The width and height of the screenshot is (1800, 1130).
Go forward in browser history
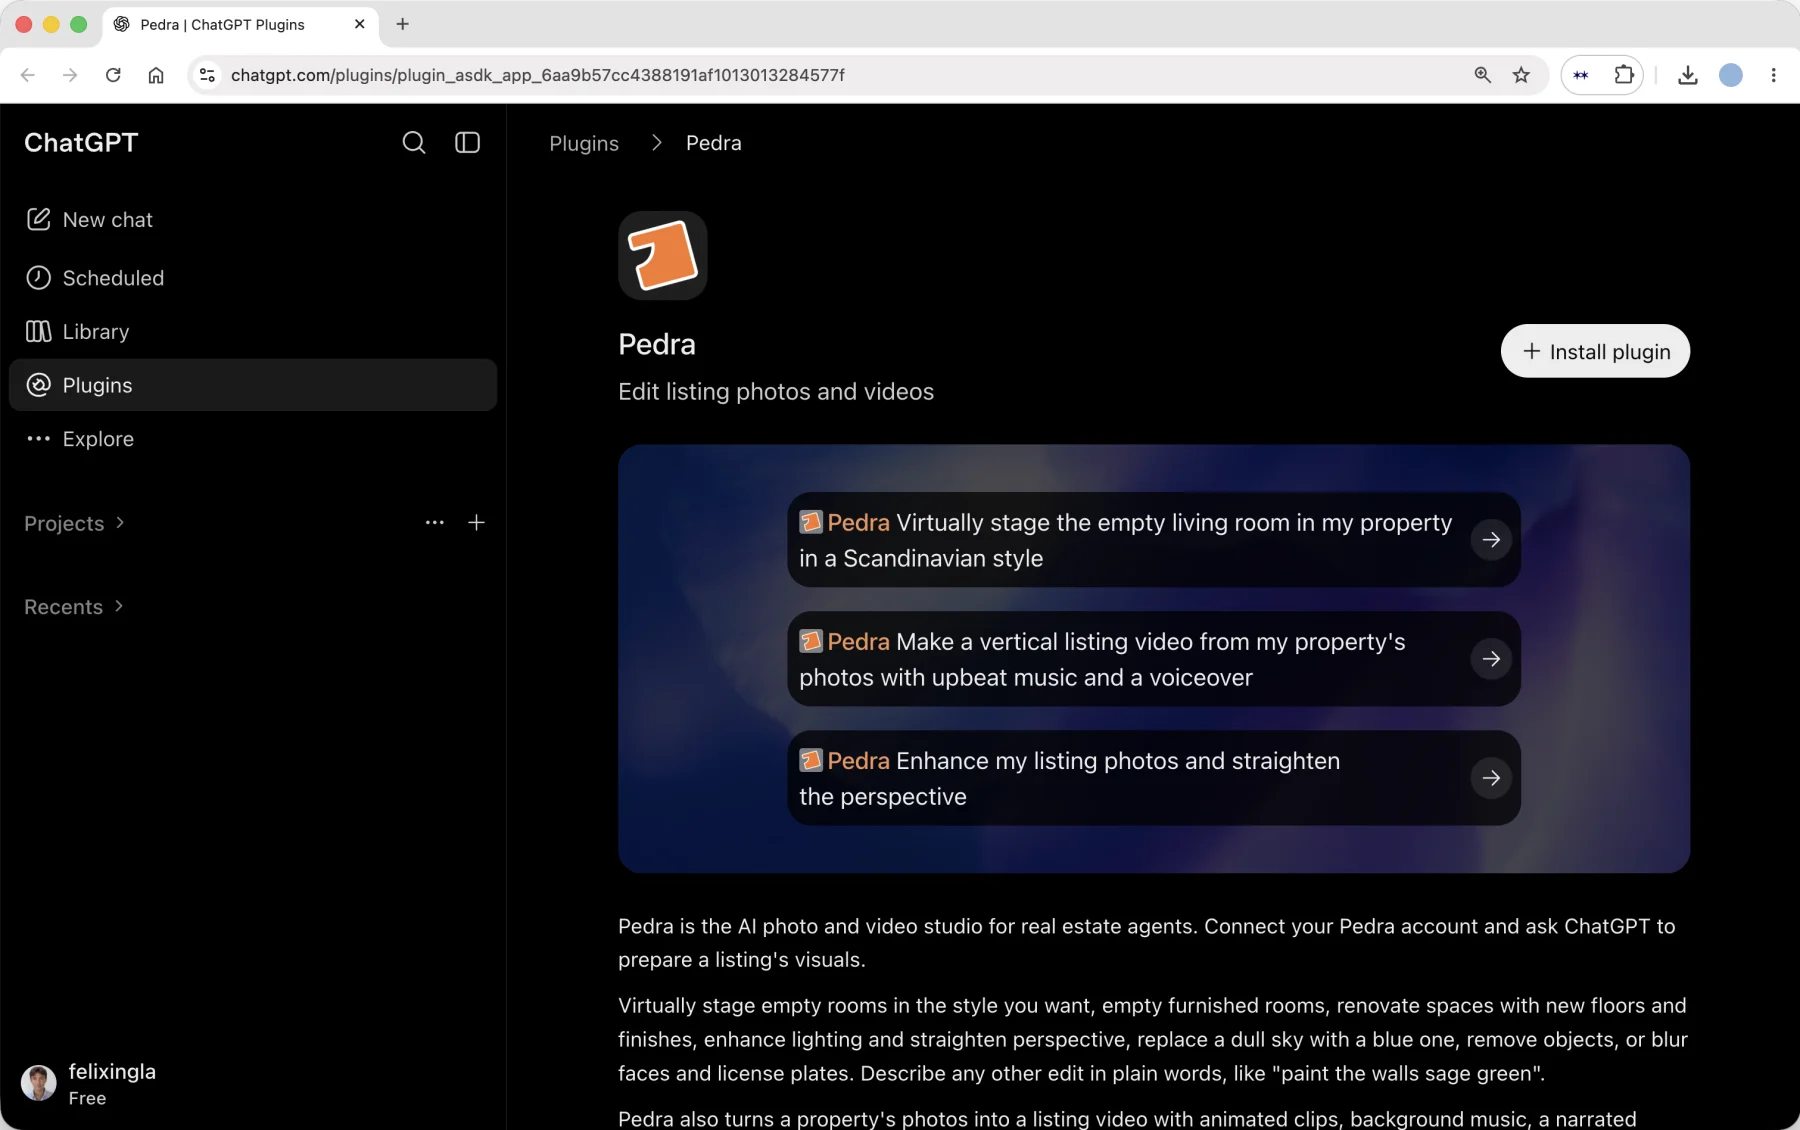[70, 75]
